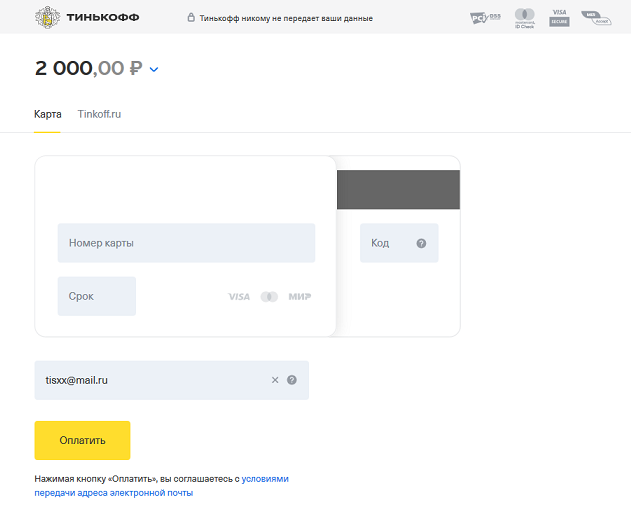Click the Mastercard logo on the card
The image size is (631, 512).
click(x=269, y=297)
